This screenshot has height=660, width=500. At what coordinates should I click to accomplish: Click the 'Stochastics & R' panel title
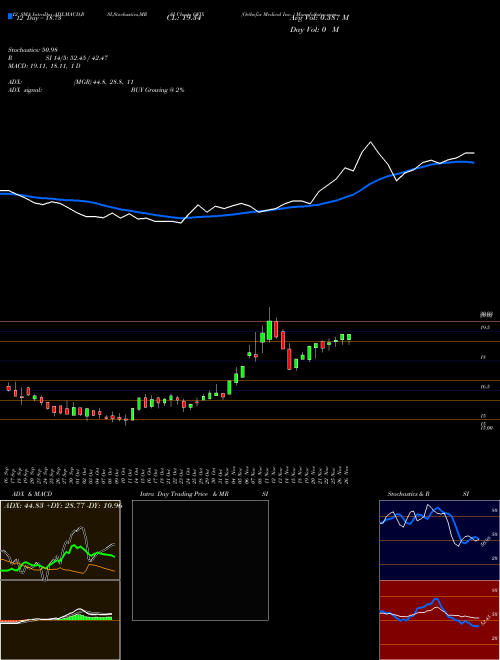point(409,494)
